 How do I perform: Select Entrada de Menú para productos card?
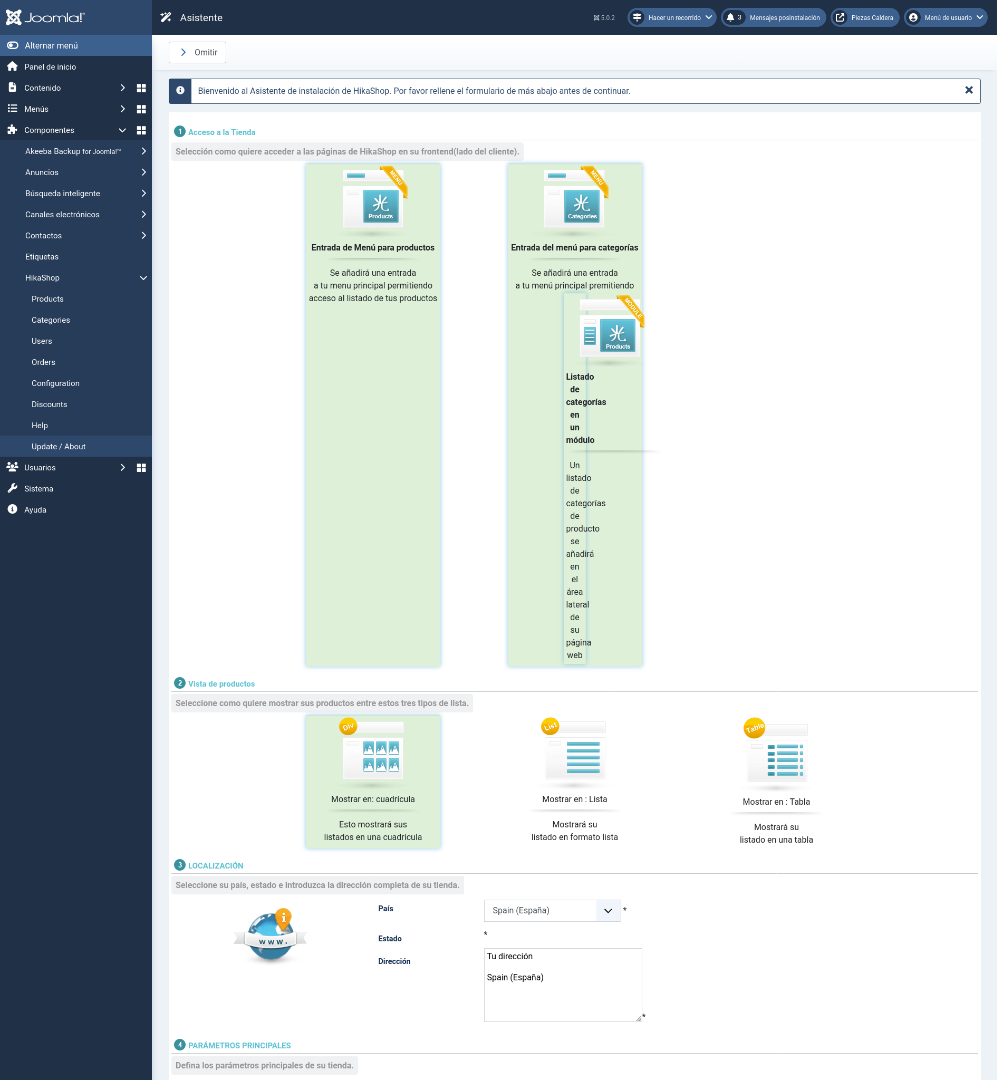(x=373, y=415)
